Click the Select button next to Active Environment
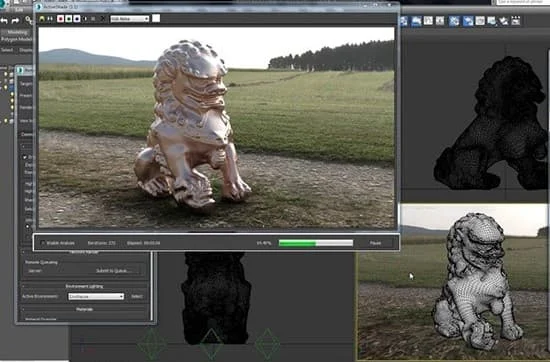This screenshot has width=550, height=362. pos(136,296)
